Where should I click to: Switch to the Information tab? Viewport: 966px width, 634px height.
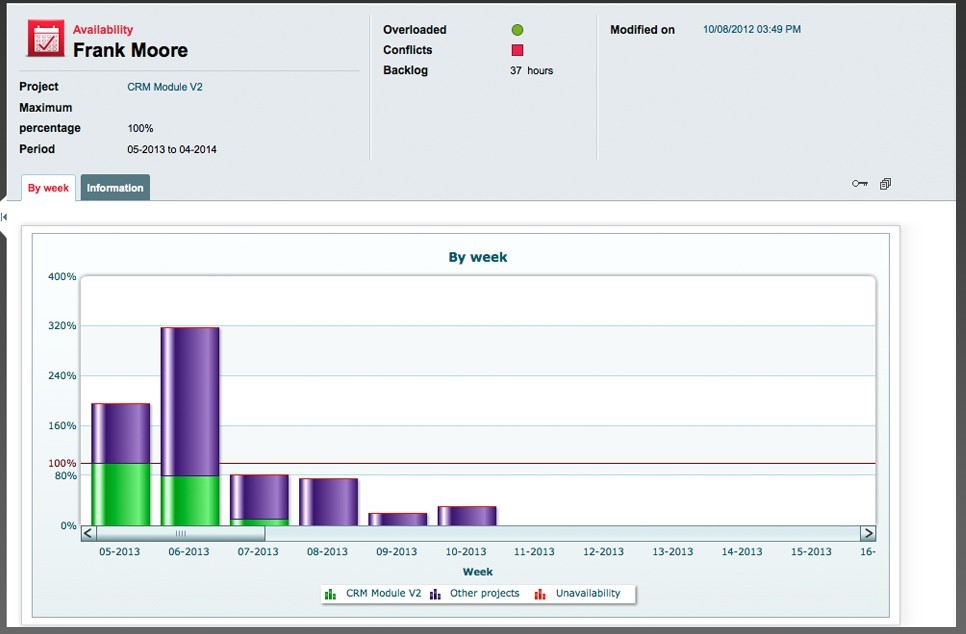click(115, 188)
